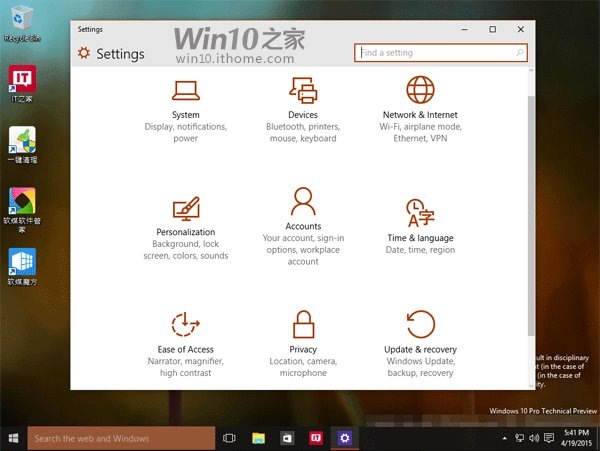Open Accounts person icon
Viewport: 600px width, 451px height.
point(303,201)
